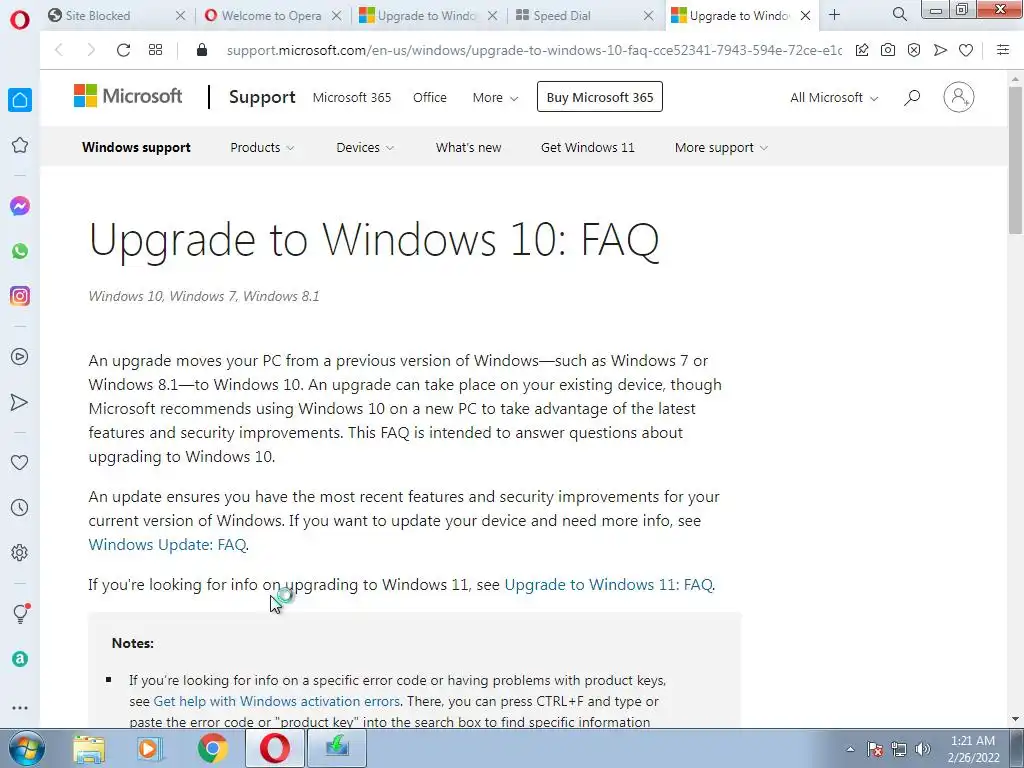Image resolution: width=1024 pixels, height=768 pixels.
Task: Reload the current page
Action: coord(123,50)
